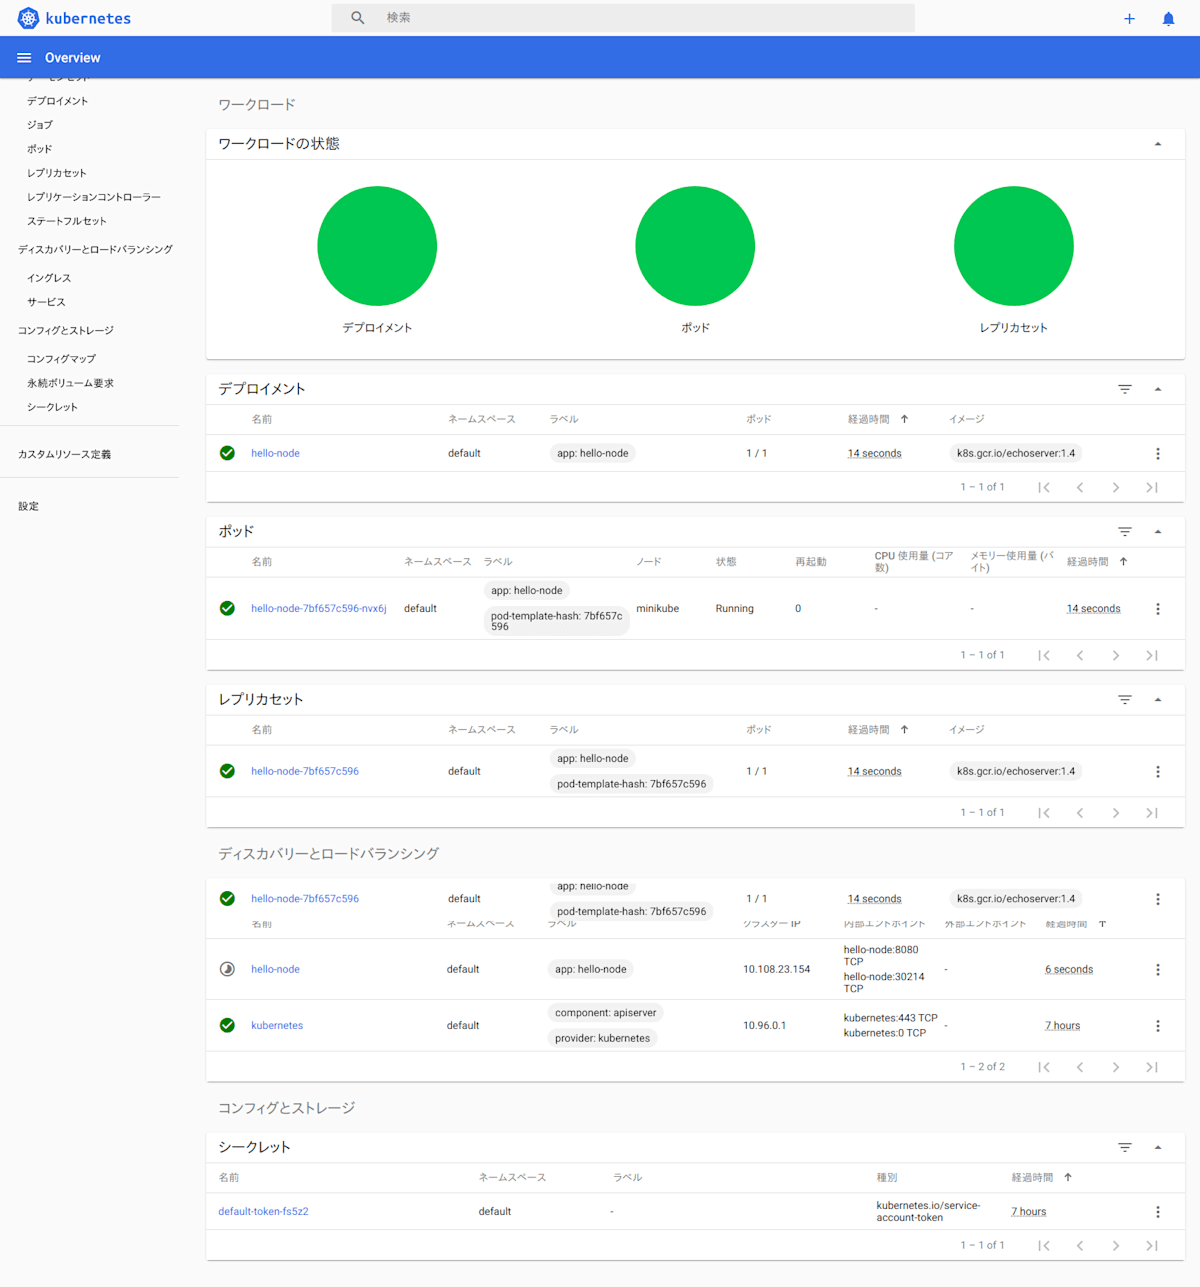The image size is (1200, 1287).
Task: Sort ポッド table by 名前 column header
Action: coord(262,562)
